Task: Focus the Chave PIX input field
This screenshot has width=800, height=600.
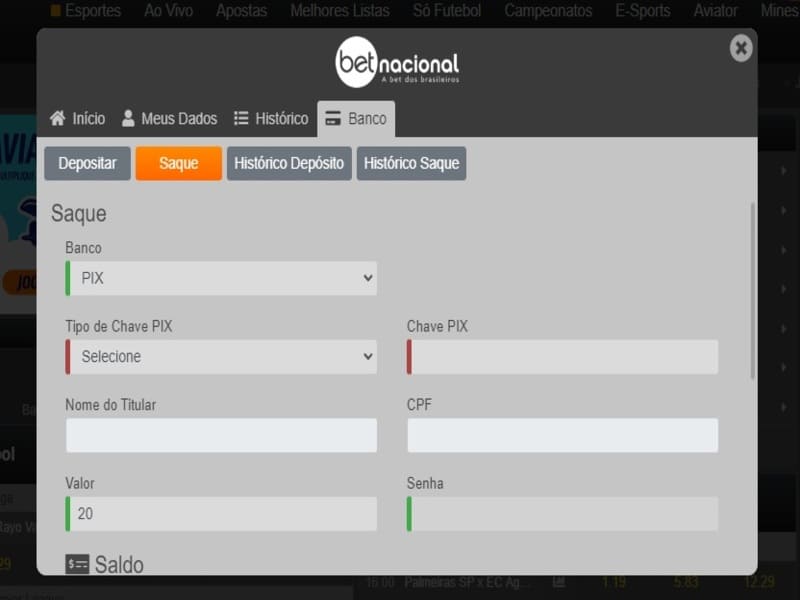Action: click(x=563, y=357)
